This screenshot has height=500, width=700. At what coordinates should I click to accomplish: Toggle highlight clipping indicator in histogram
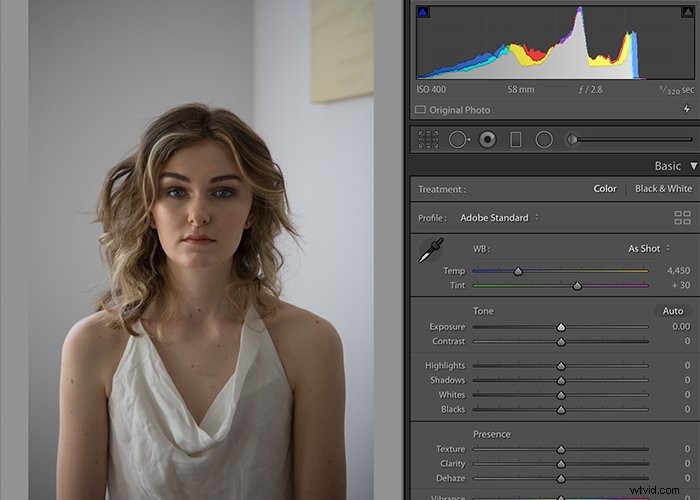pos(688,12)
